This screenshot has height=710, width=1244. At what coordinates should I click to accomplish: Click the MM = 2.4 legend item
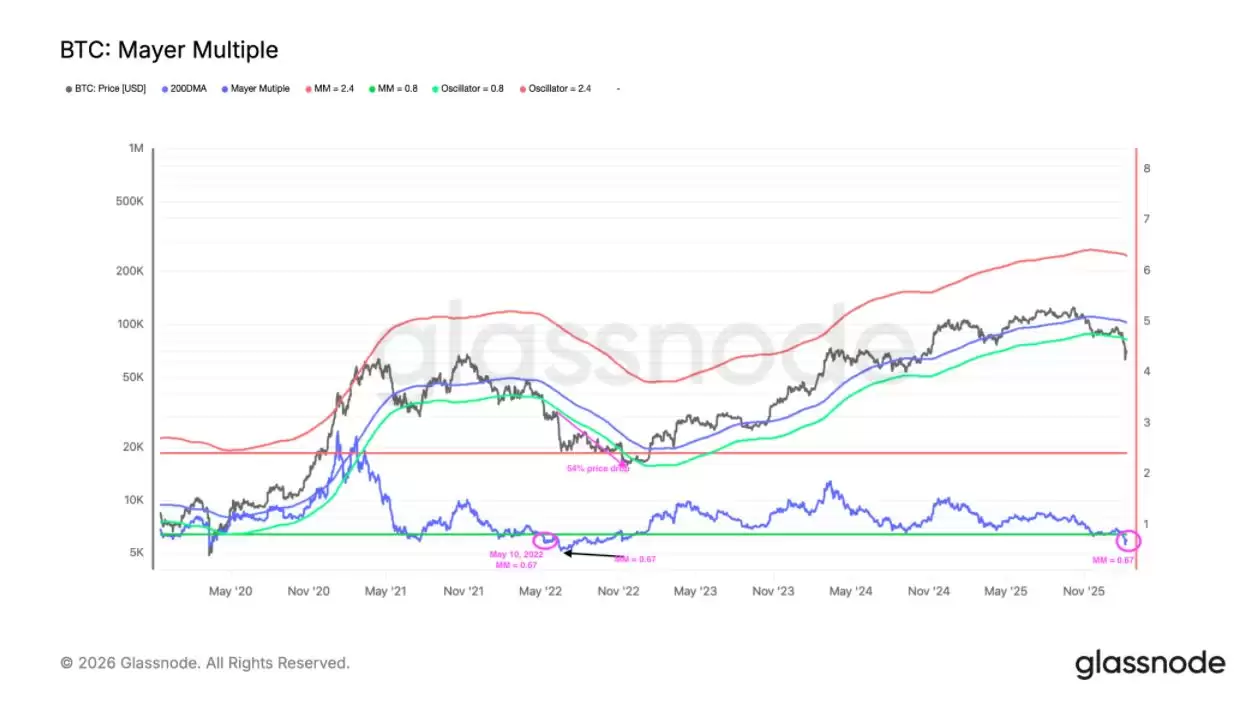(x=331, y=89)
